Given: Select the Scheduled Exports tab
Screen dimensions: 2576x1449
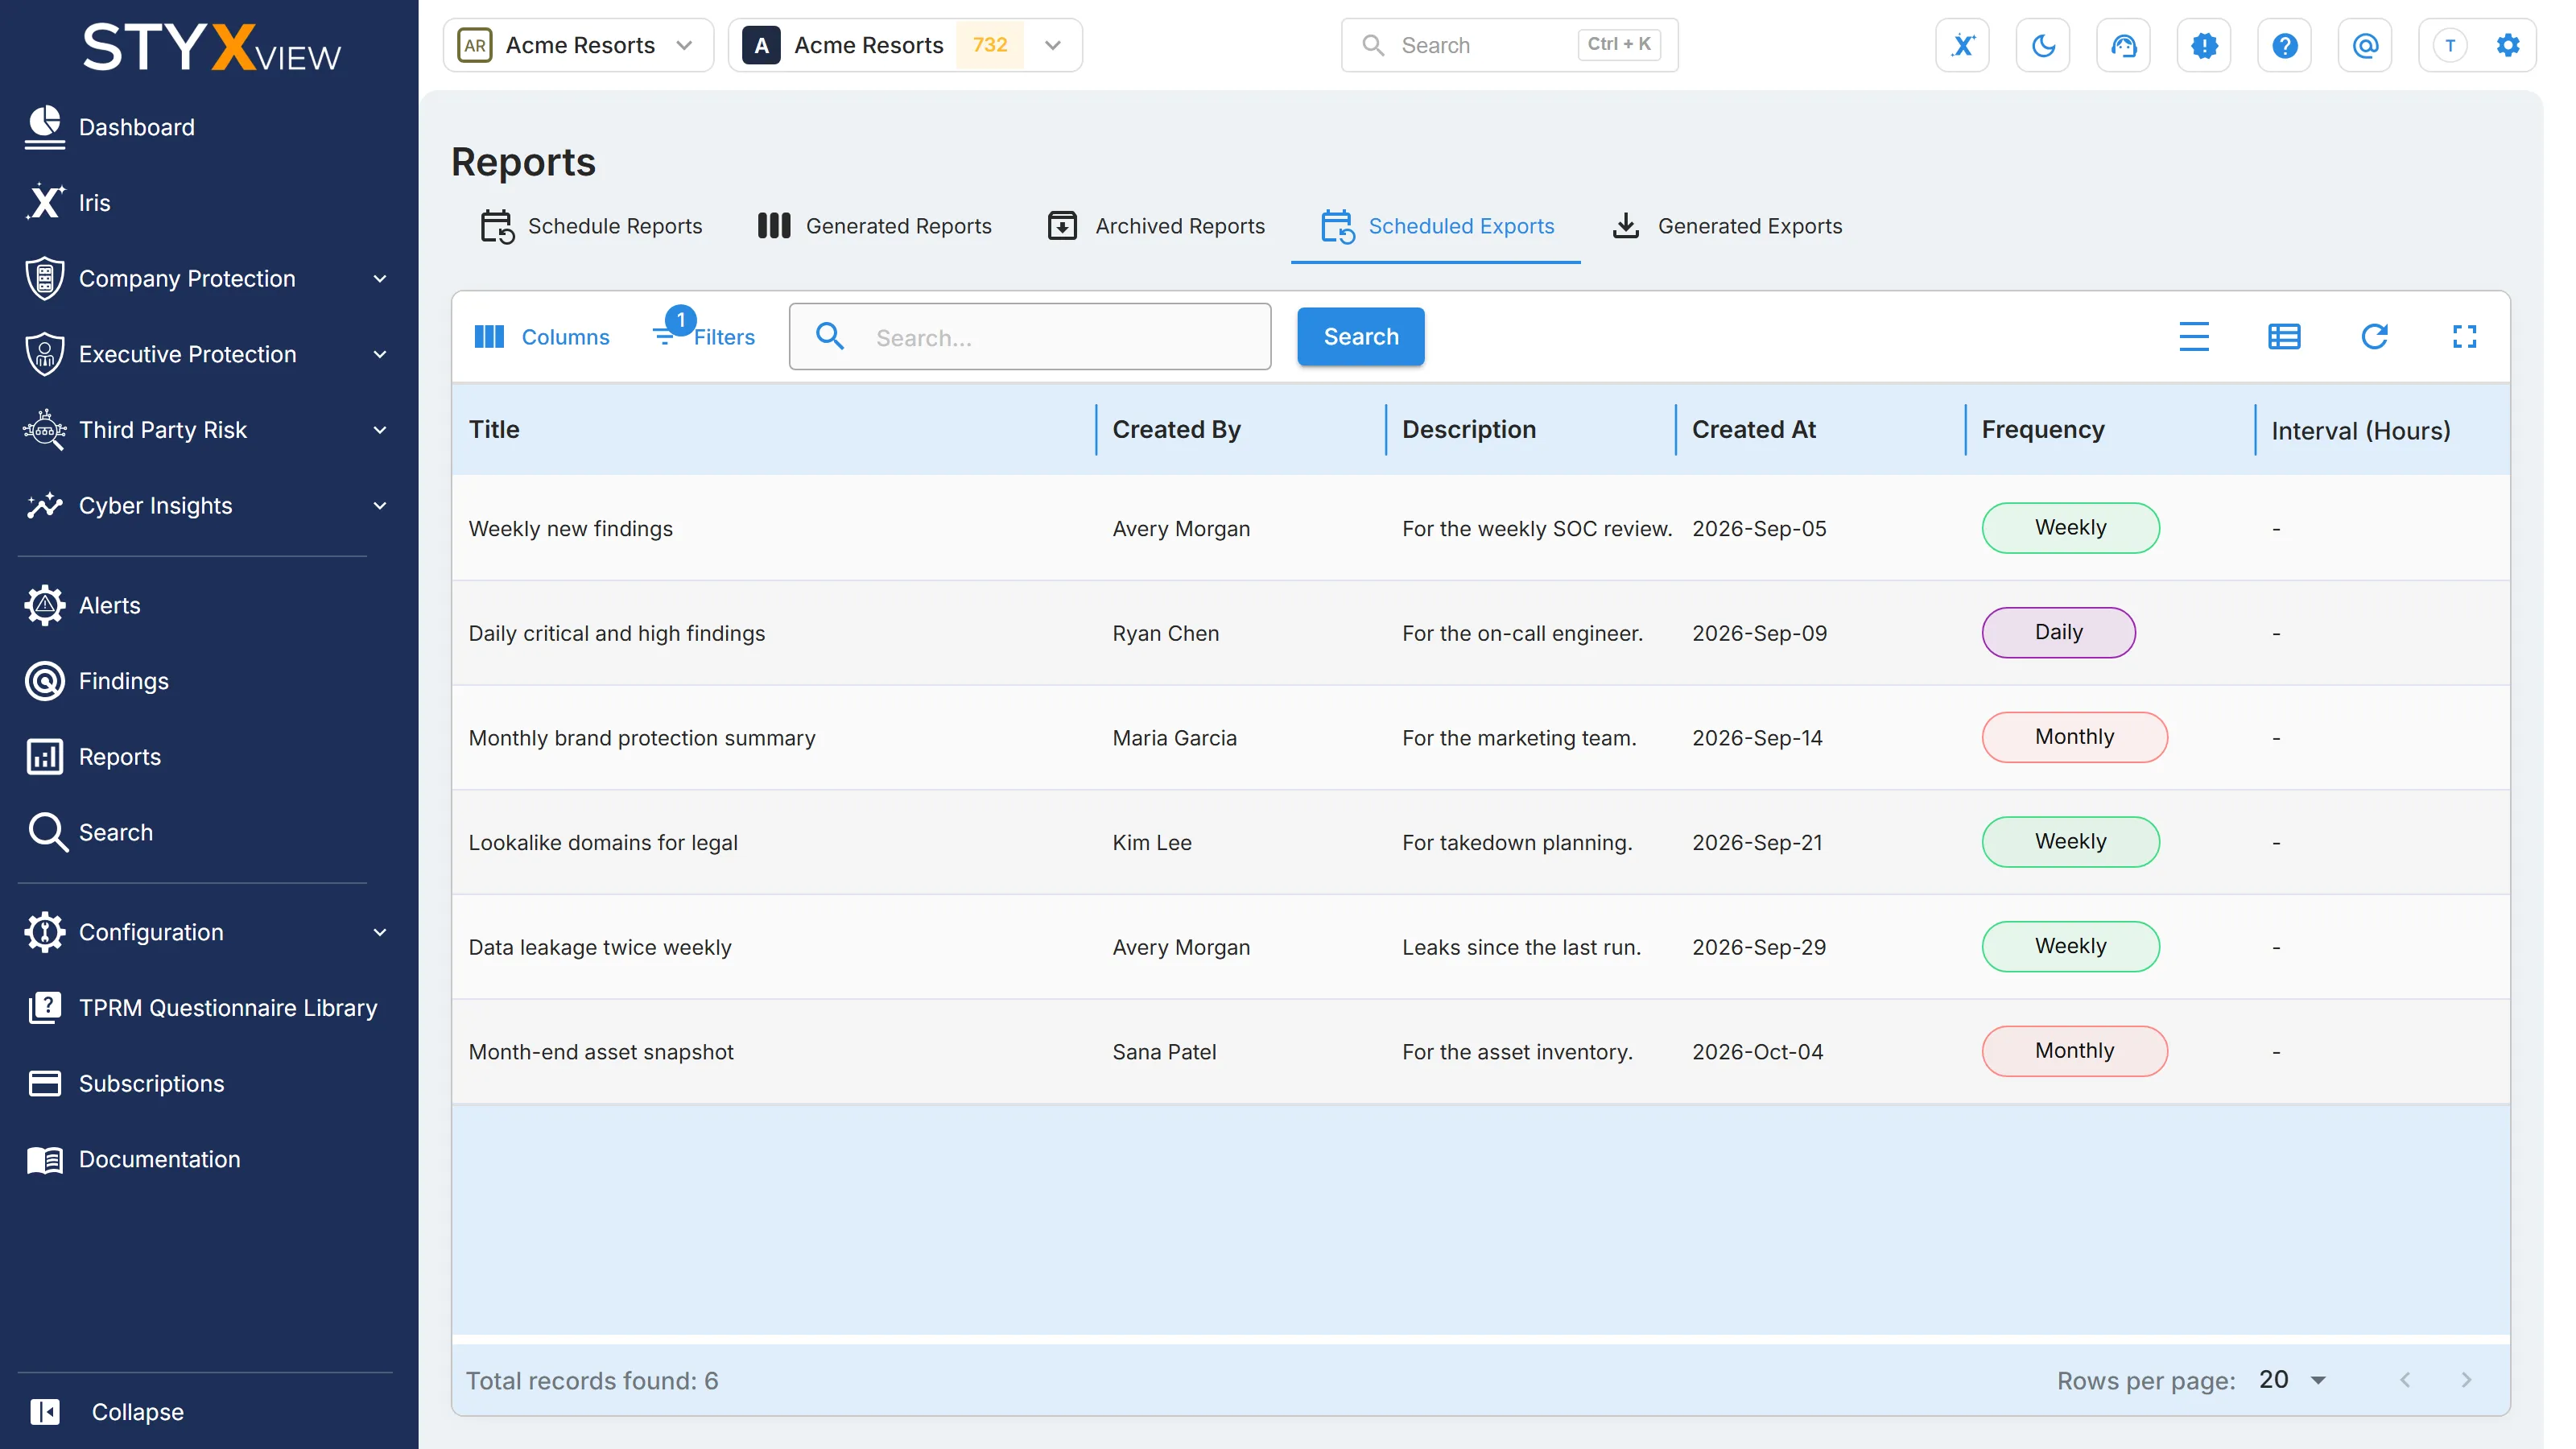Looking at the screenshot, I should tap(1436, 226).
